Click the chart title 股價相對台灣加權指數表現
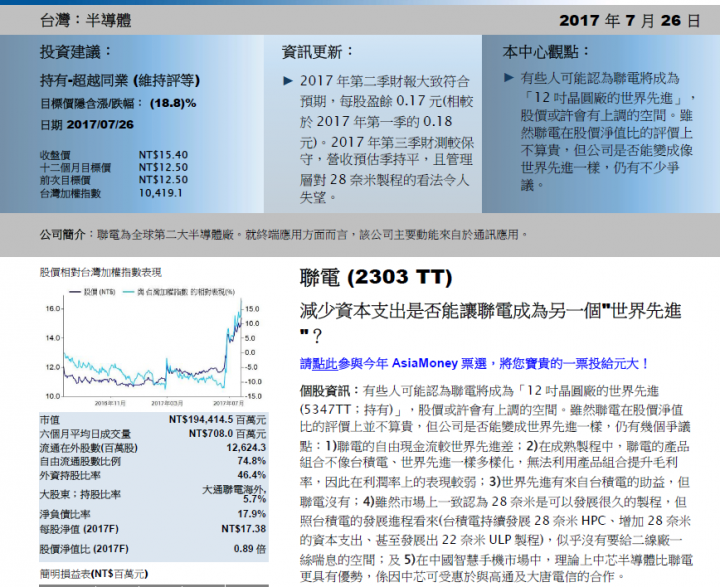 click(101, 272)
